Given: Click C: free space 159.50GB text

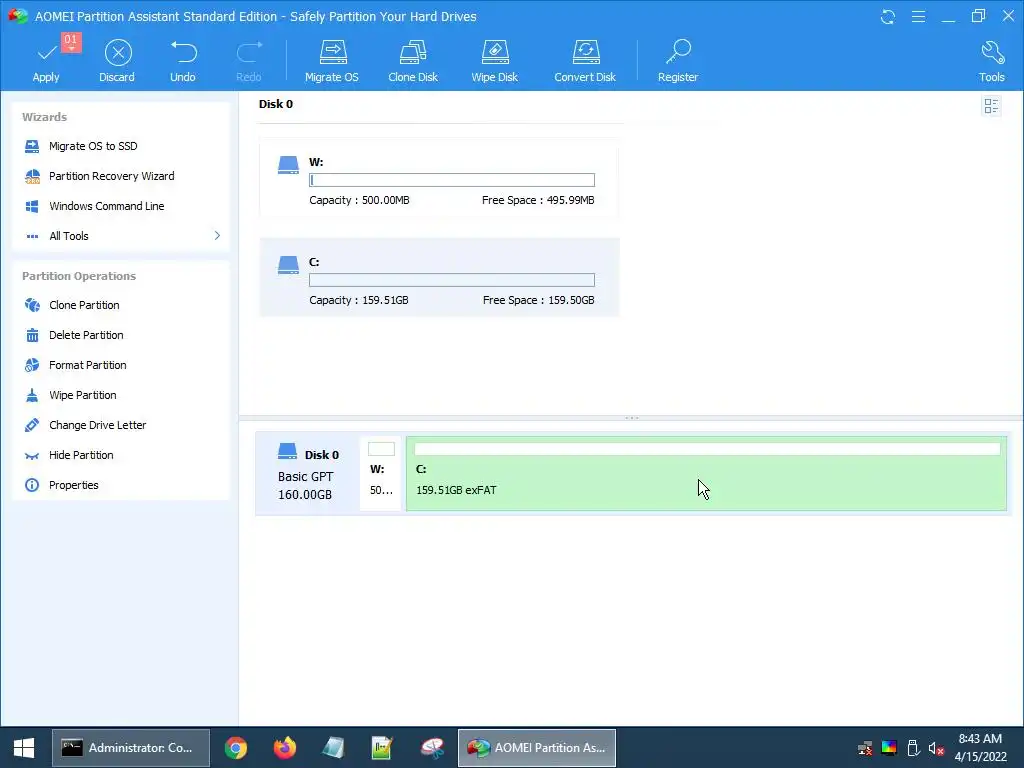Looking at the screenshot, I should pyautogui.click(x=539, y=300).
